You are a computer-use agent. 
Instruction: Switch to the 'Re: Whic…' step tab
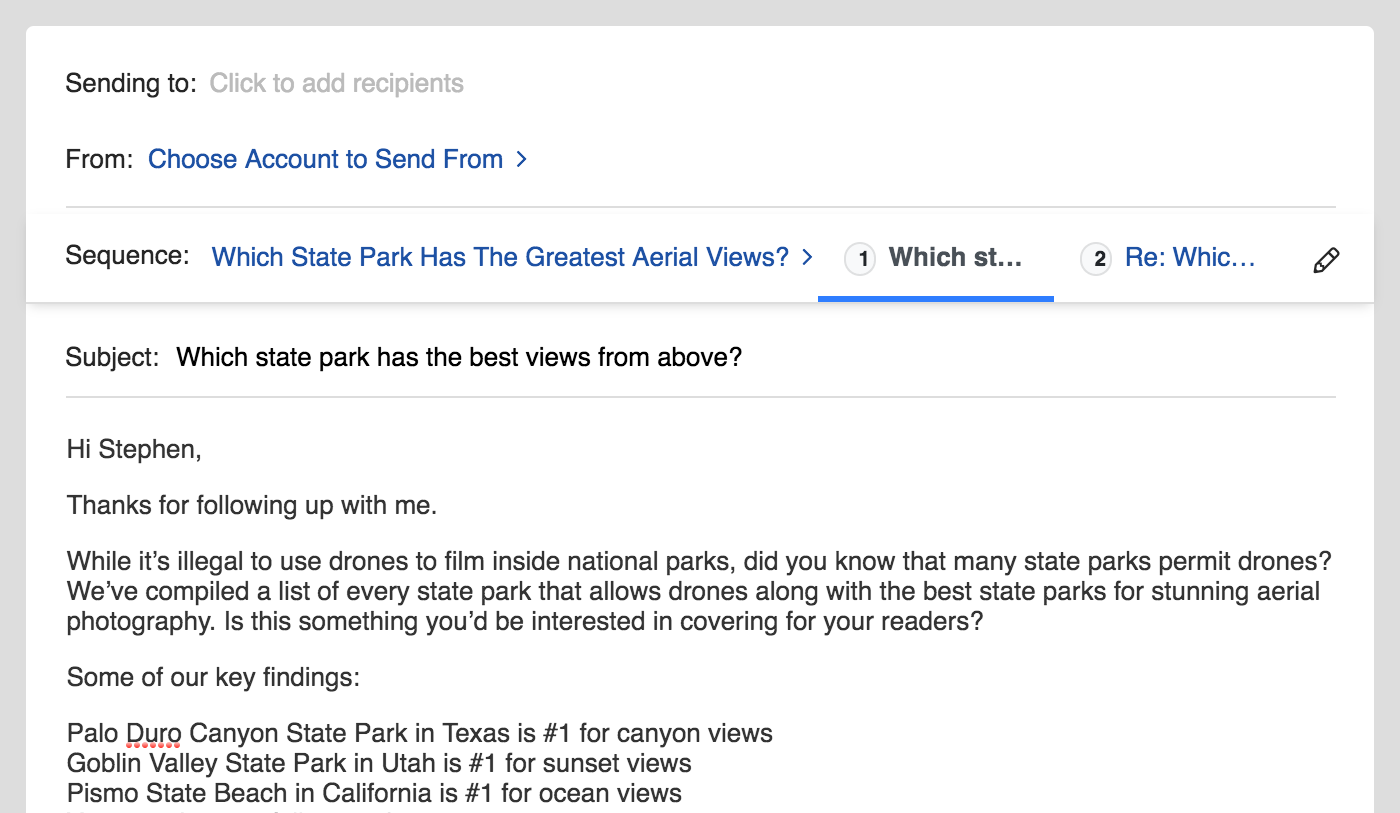point(1189,258)
